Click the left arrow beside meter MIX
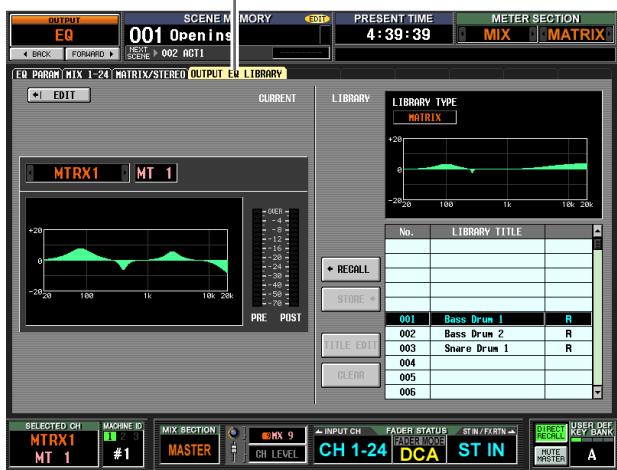The height and width of the screenshot is (470, 617). [462, 35]
